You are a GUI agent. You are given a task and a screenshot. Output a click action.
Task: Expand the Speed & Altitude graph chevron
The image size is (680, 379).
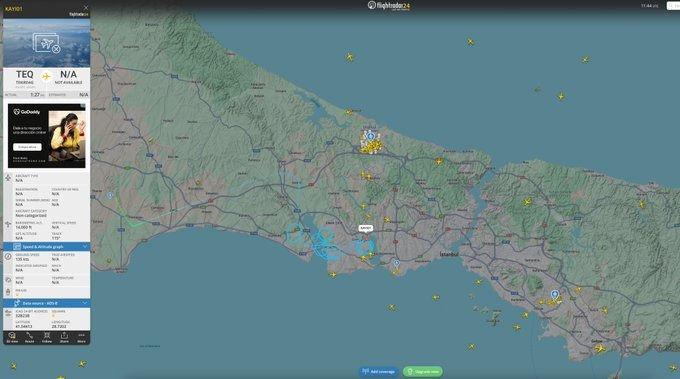[85, 246]
